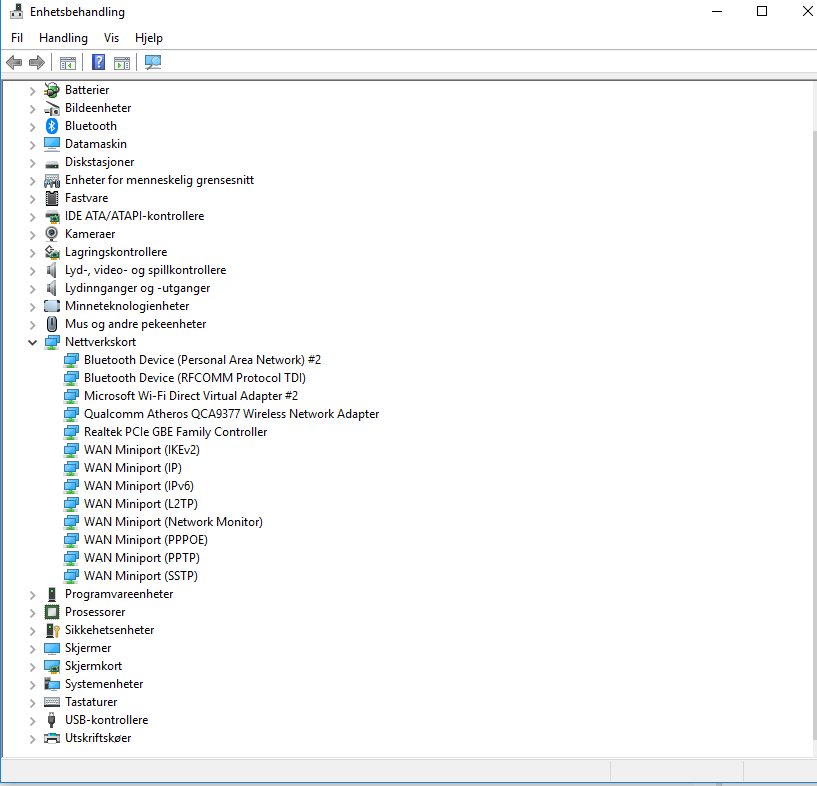Select WAN Miniport (IPv6)
The image size is (817, 786).
(x=139, y=486)
